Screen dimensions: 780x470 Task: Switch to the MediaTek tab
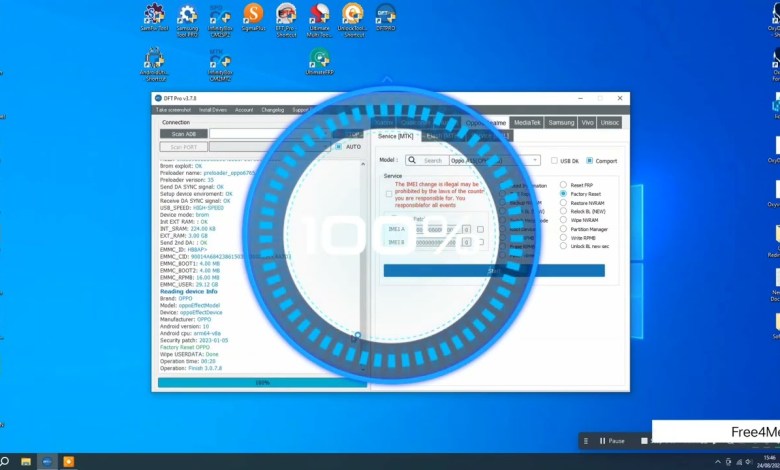point(526,122)
